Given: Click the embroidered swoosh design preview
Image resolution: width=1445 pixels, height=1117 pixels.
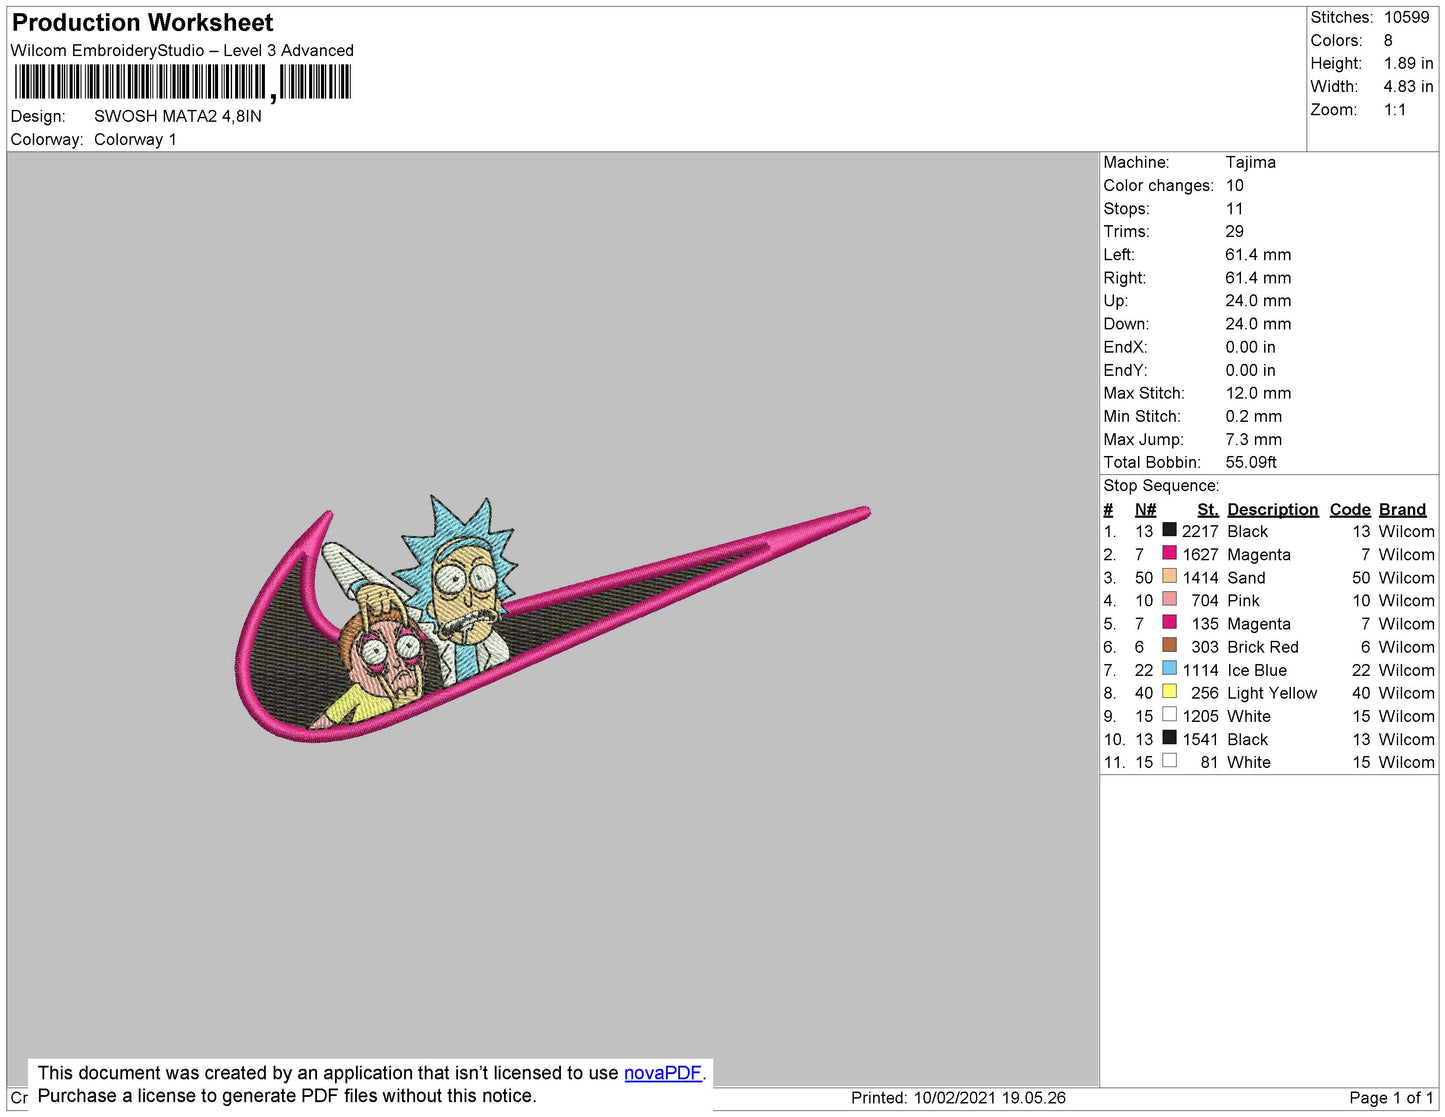Looking at the screenshot, I should point(550,620).
